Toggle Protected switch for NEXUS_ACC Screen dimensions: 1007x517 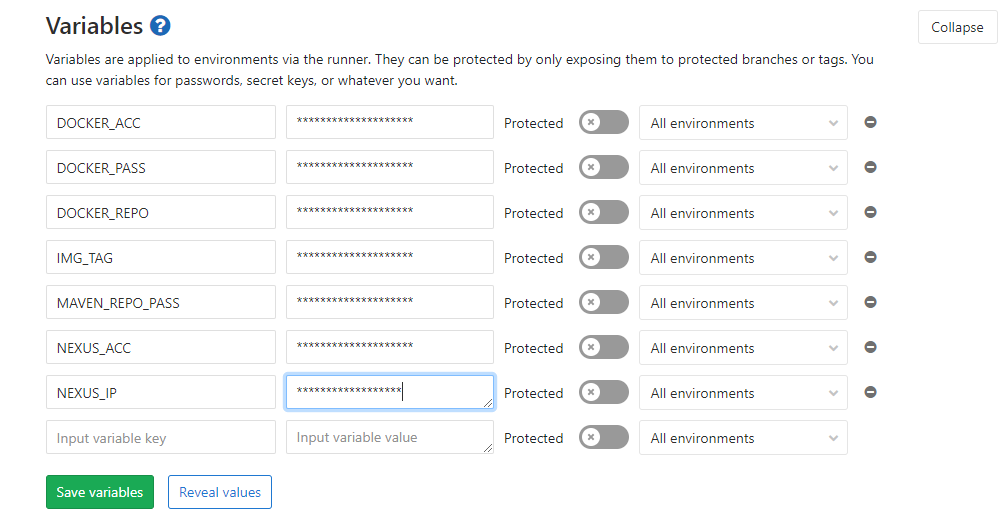pyautogui.click(x=603, y=348)
